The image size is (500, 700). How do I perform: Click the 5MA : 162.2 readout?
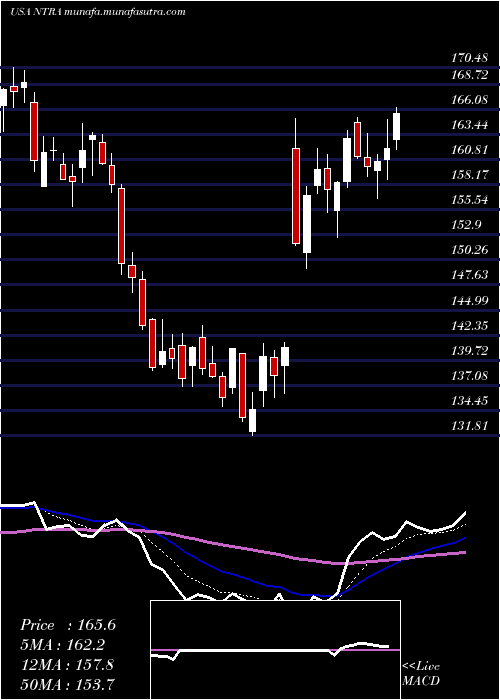65,645
